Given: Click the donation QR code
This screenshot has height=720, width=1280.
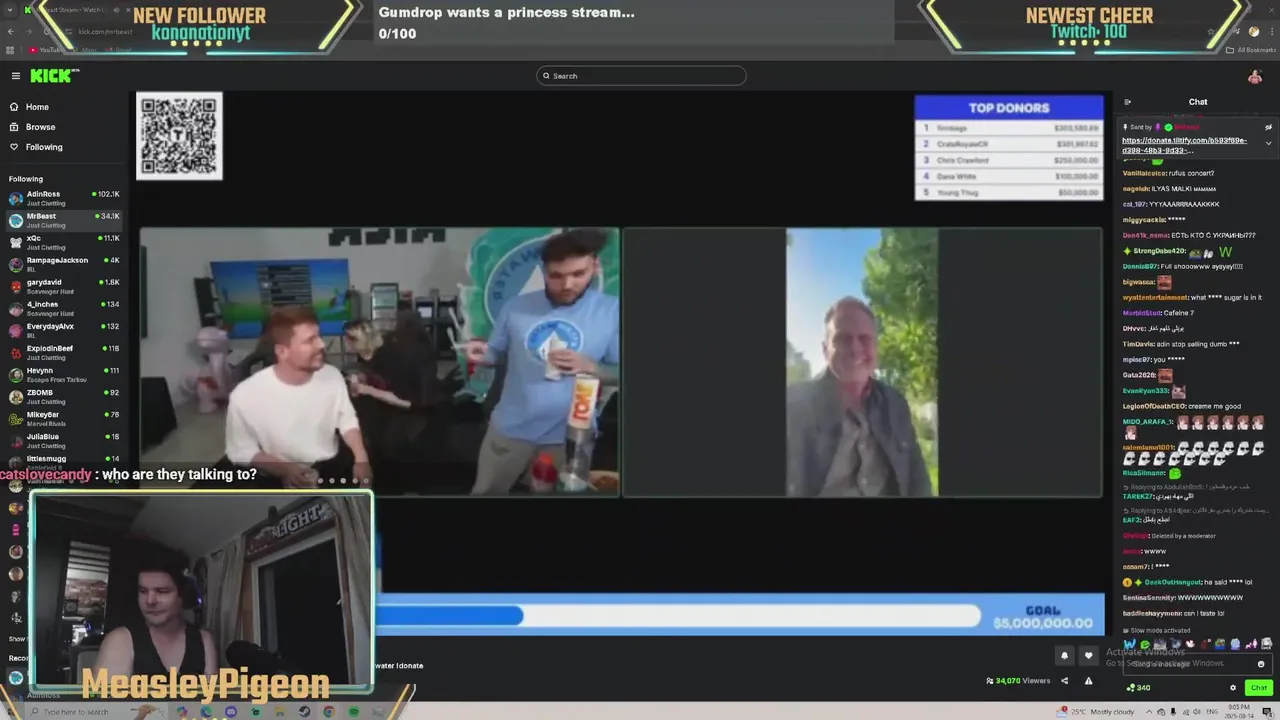Looking at the screenshot, I should [x=179, y=136].
